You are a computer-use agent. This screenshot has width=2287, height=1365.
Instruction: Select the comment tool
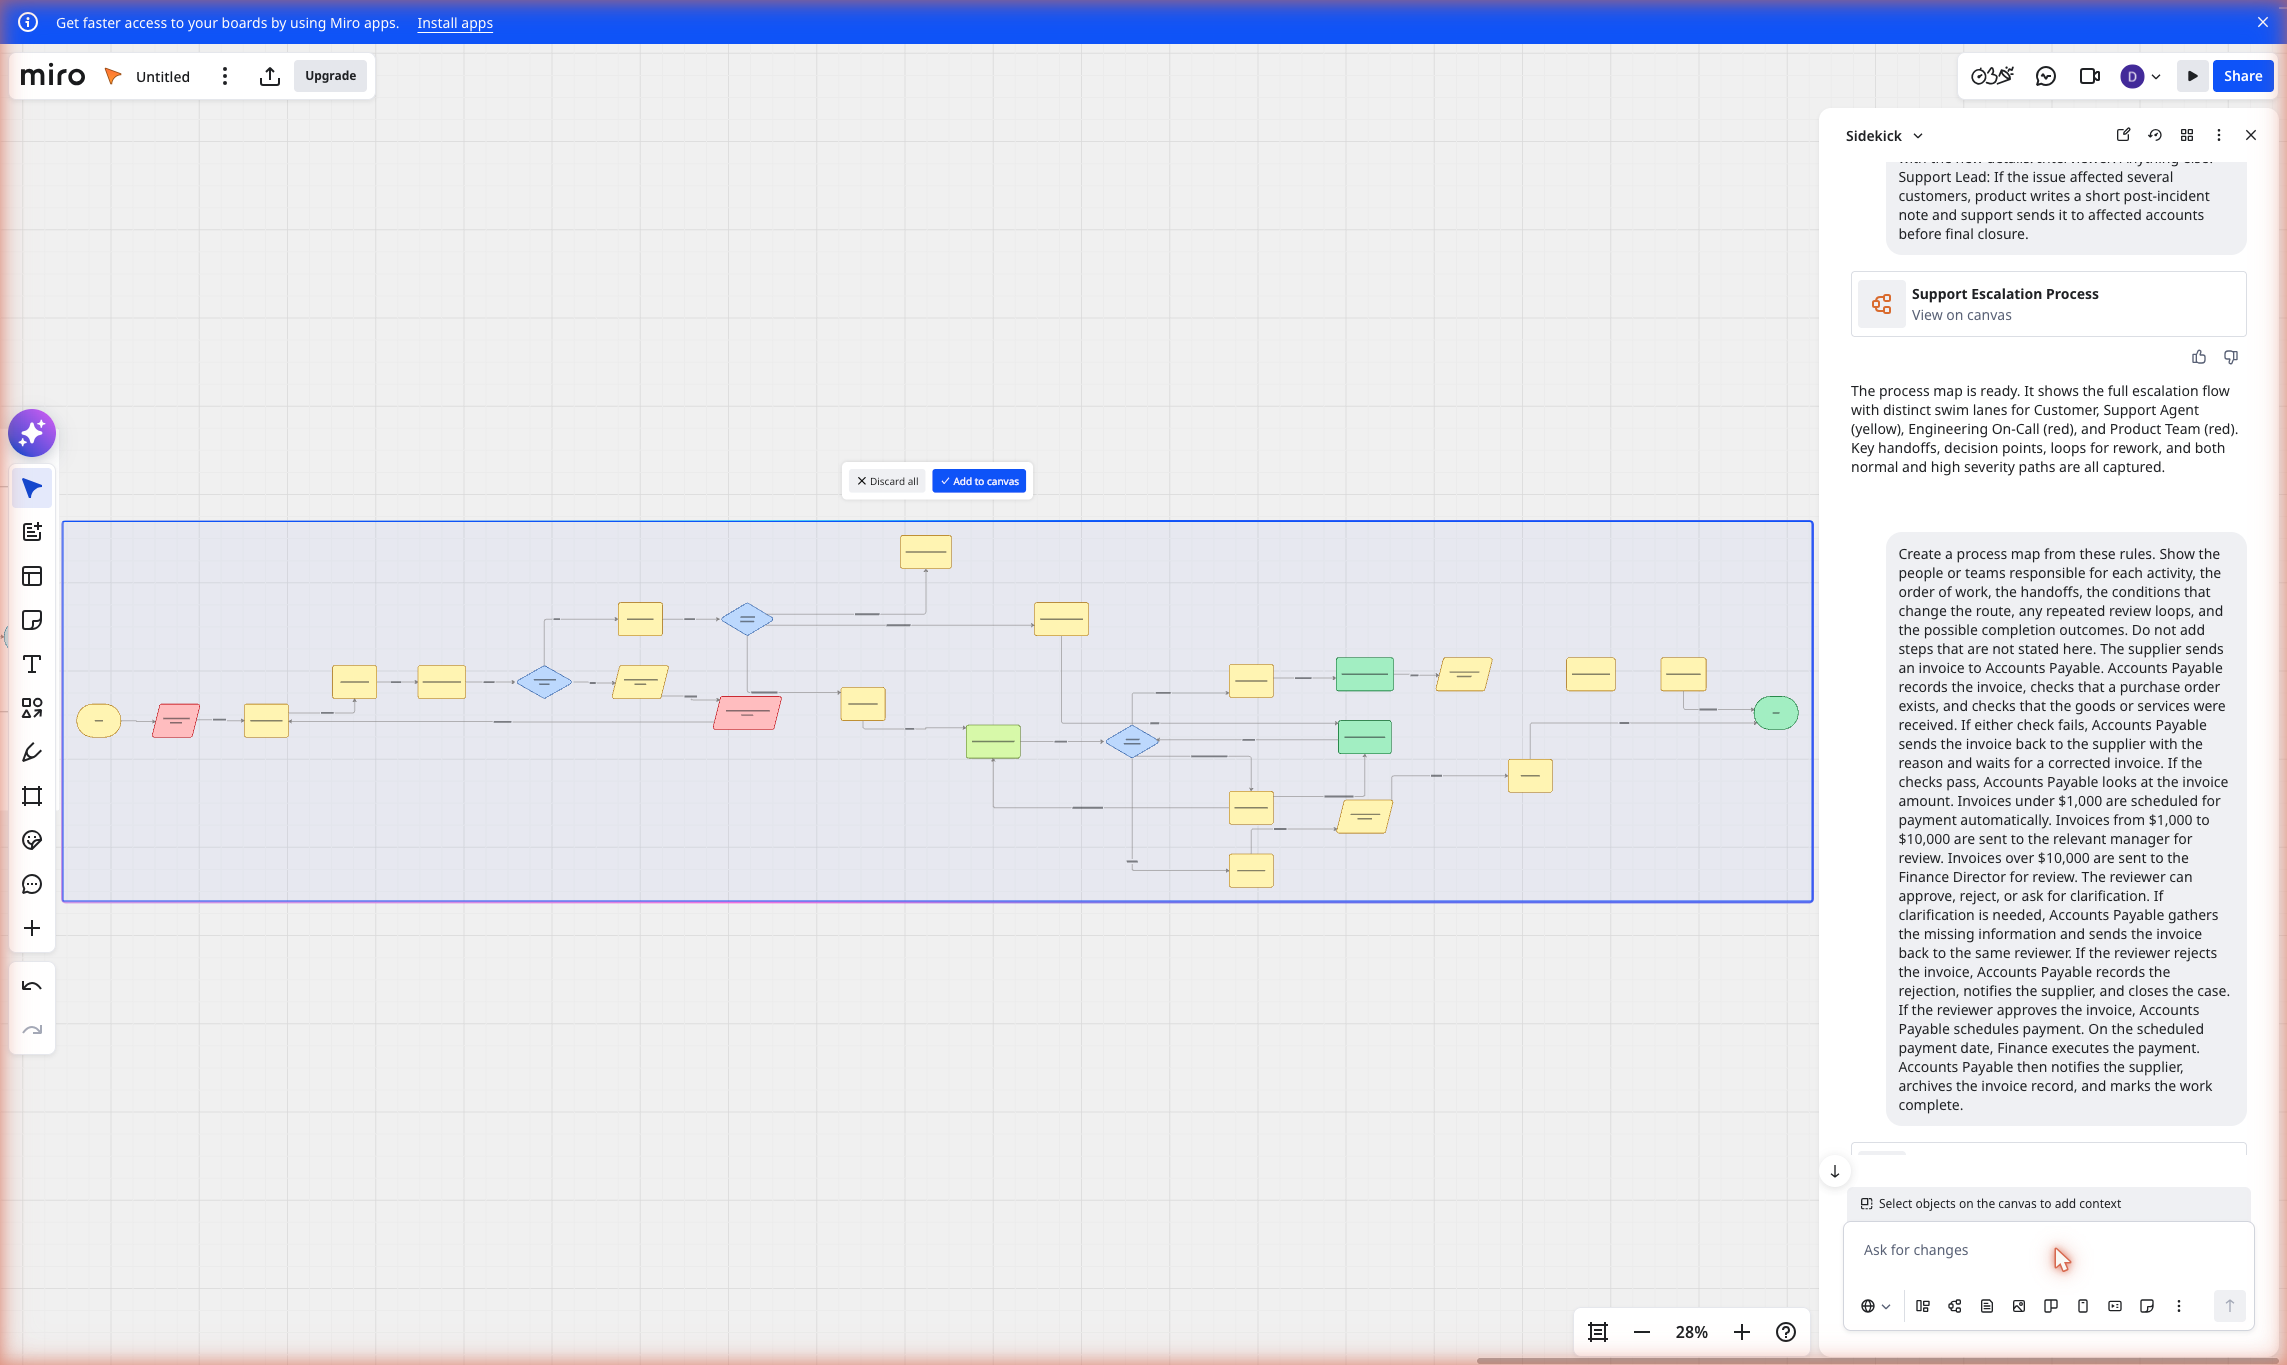[x=32, y=884]
